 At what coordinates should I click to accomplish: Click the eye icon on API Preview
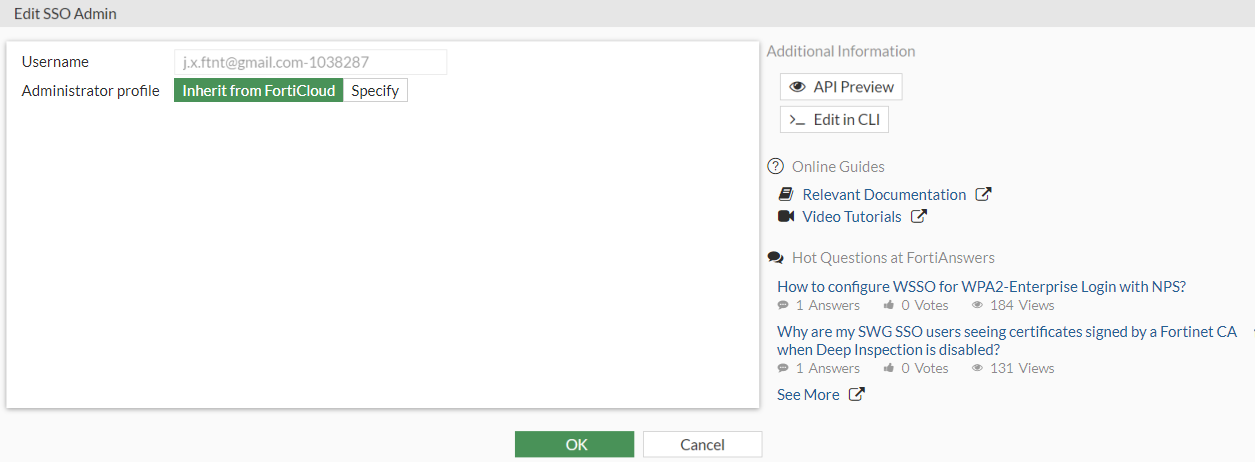pyautogui.click(x=797, y=87)
